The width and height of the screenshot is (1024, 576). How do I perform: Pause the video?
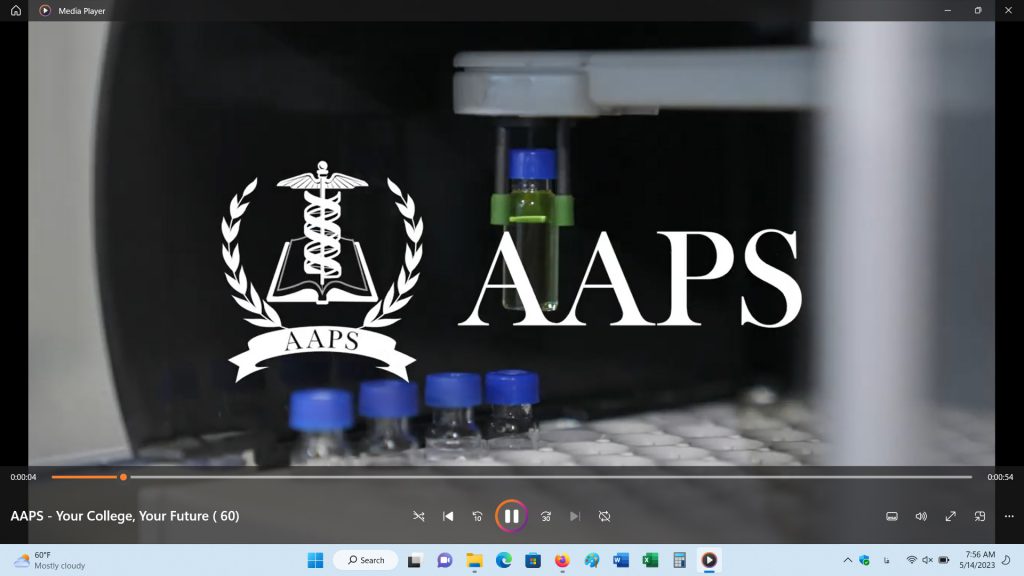(511, 516)
